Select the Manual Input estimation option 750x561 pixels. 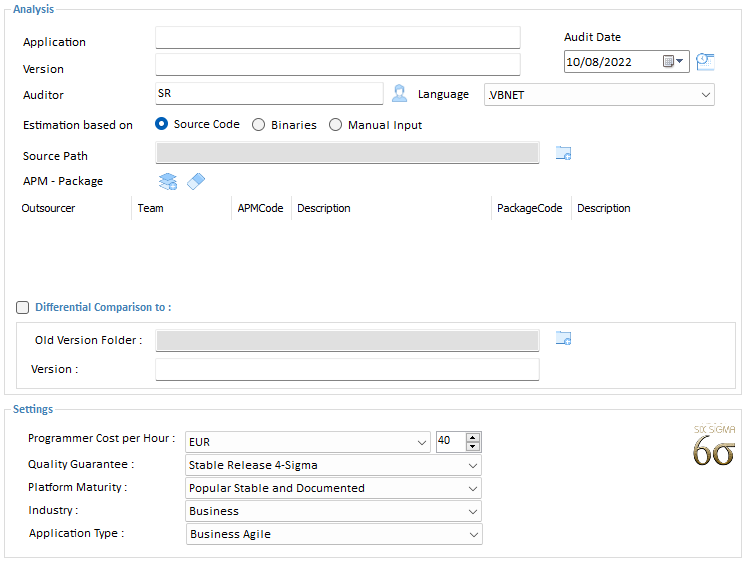click(335, 125)
